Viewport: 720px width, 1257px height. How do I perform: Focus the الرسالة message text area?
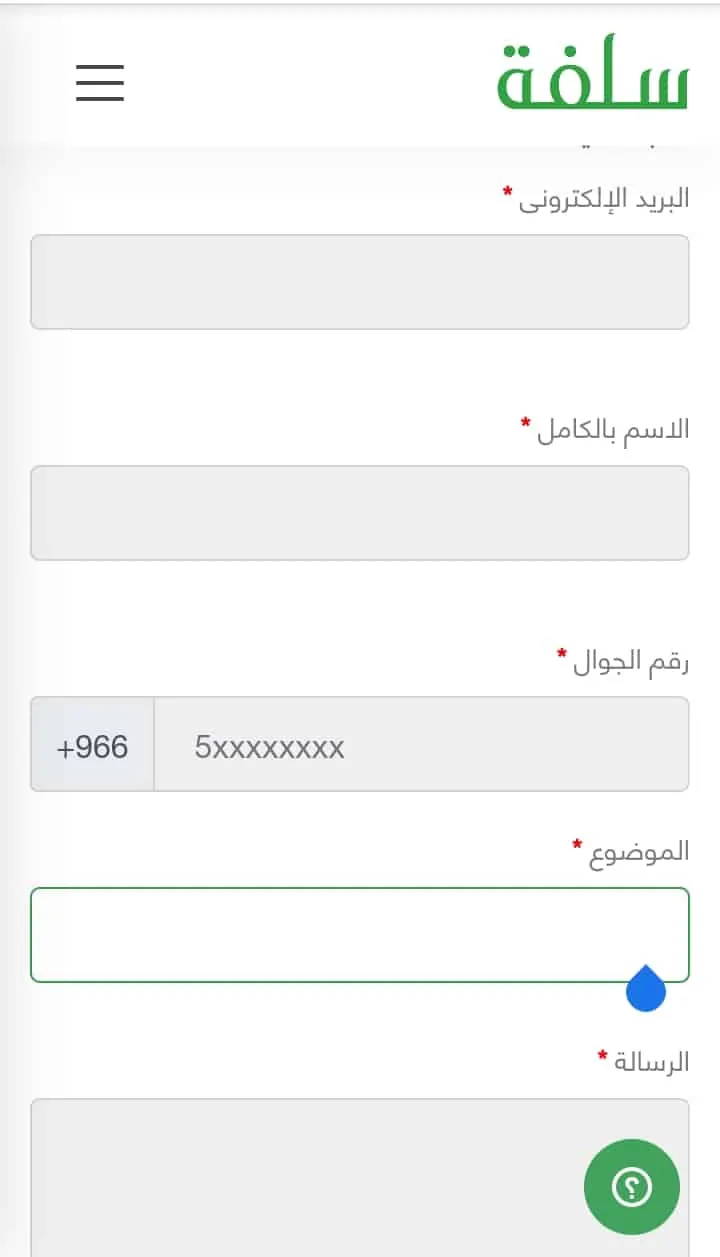point(360,1177)
